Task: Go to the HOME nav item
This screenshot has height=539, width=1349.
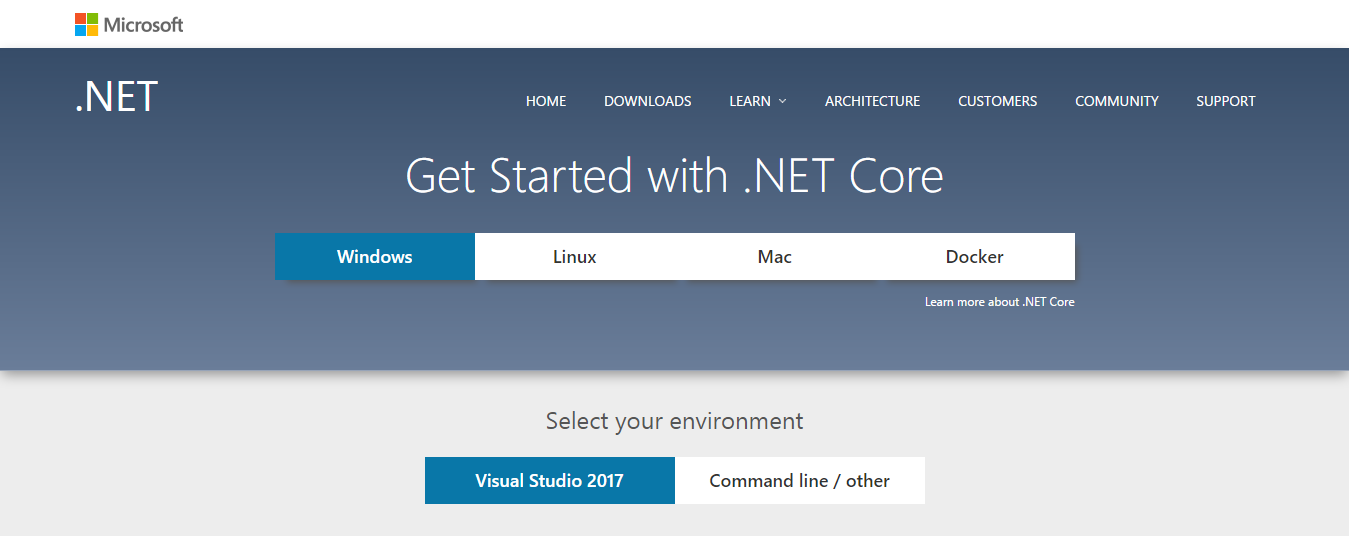Action: pyautogui.click(x=546, y=101)
